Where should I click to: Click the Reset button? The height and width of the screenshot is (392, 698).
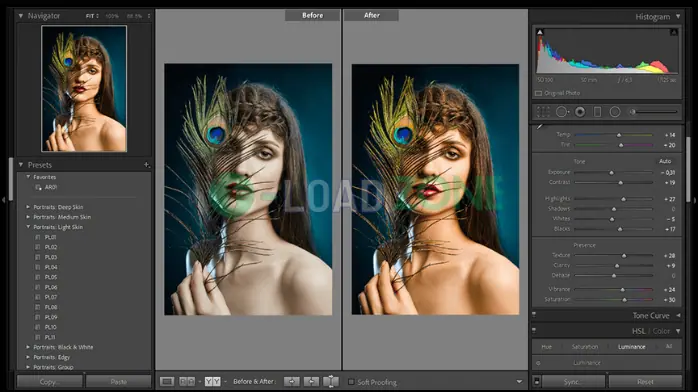point(645,381)
